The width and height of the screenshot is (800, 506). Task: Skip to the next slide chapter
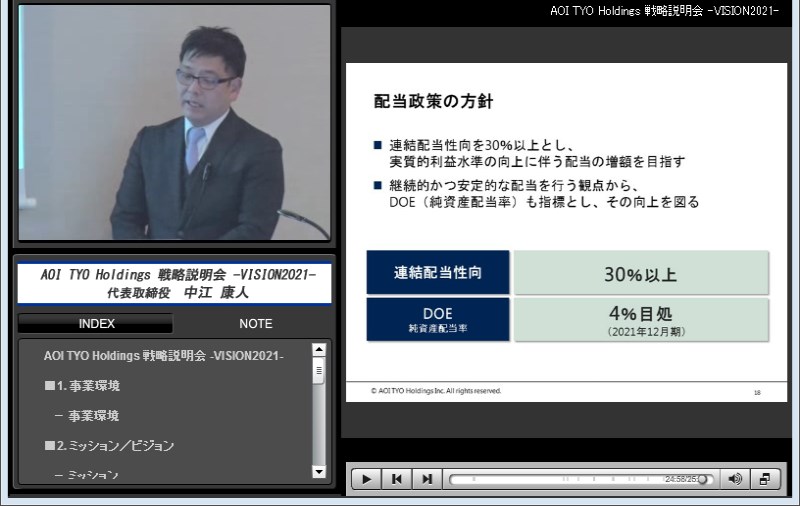click(427, 479)
